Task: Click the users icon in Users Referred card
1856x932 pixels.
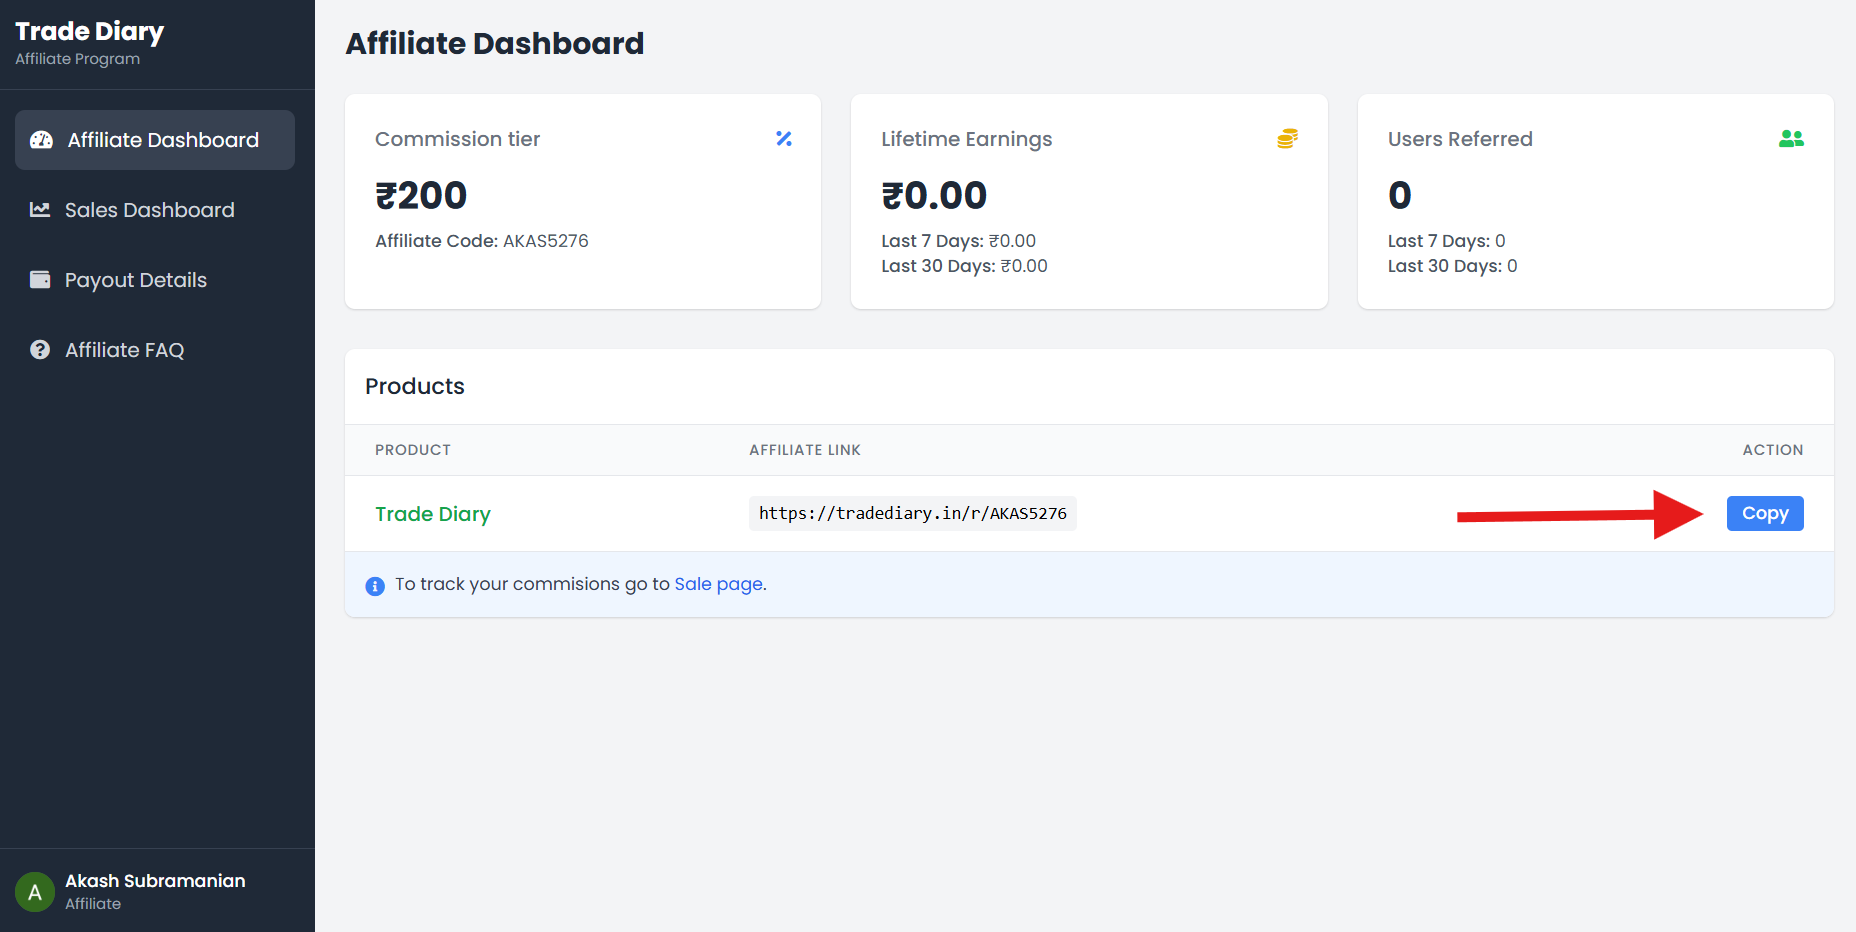Action: coord(1791,139)
